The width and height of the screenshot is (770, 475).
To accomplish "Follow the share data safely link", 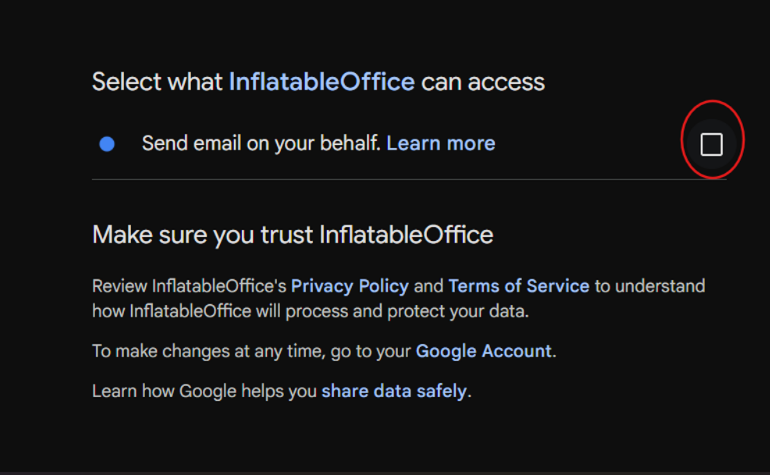I will click(394, 391).
